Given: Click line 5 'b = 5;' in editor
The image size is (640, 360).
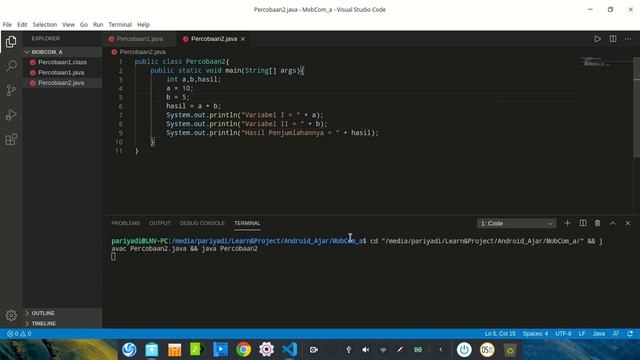Looking at the screenshot, I should [x=178, y=97].
